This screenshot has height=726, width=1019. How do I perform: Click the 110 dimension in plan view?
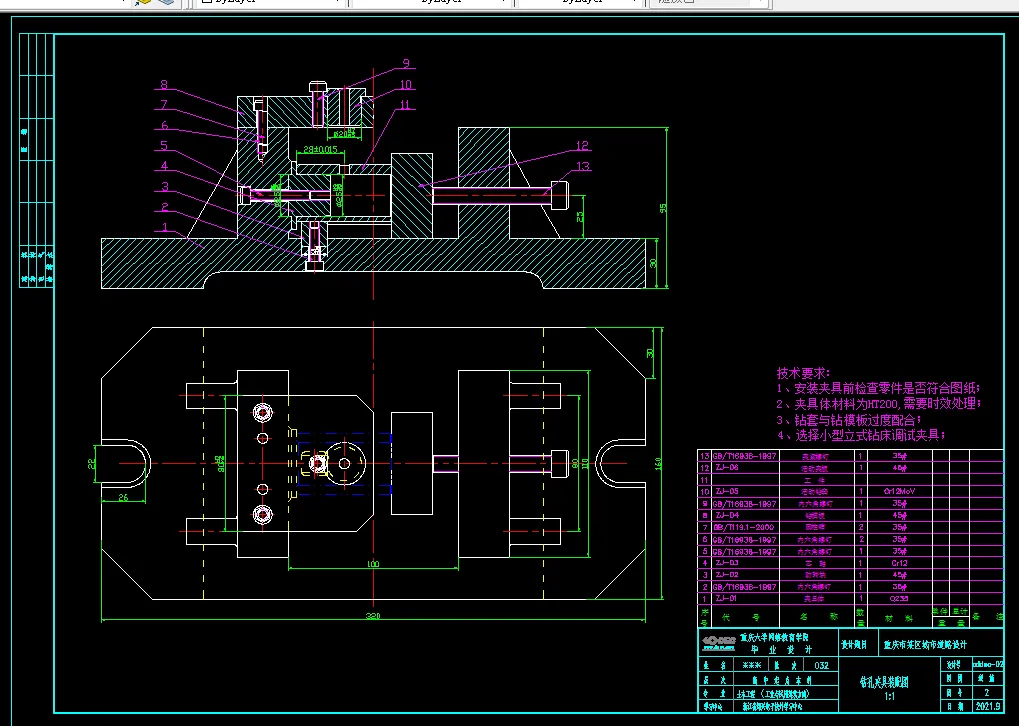[x=585, y=463]
